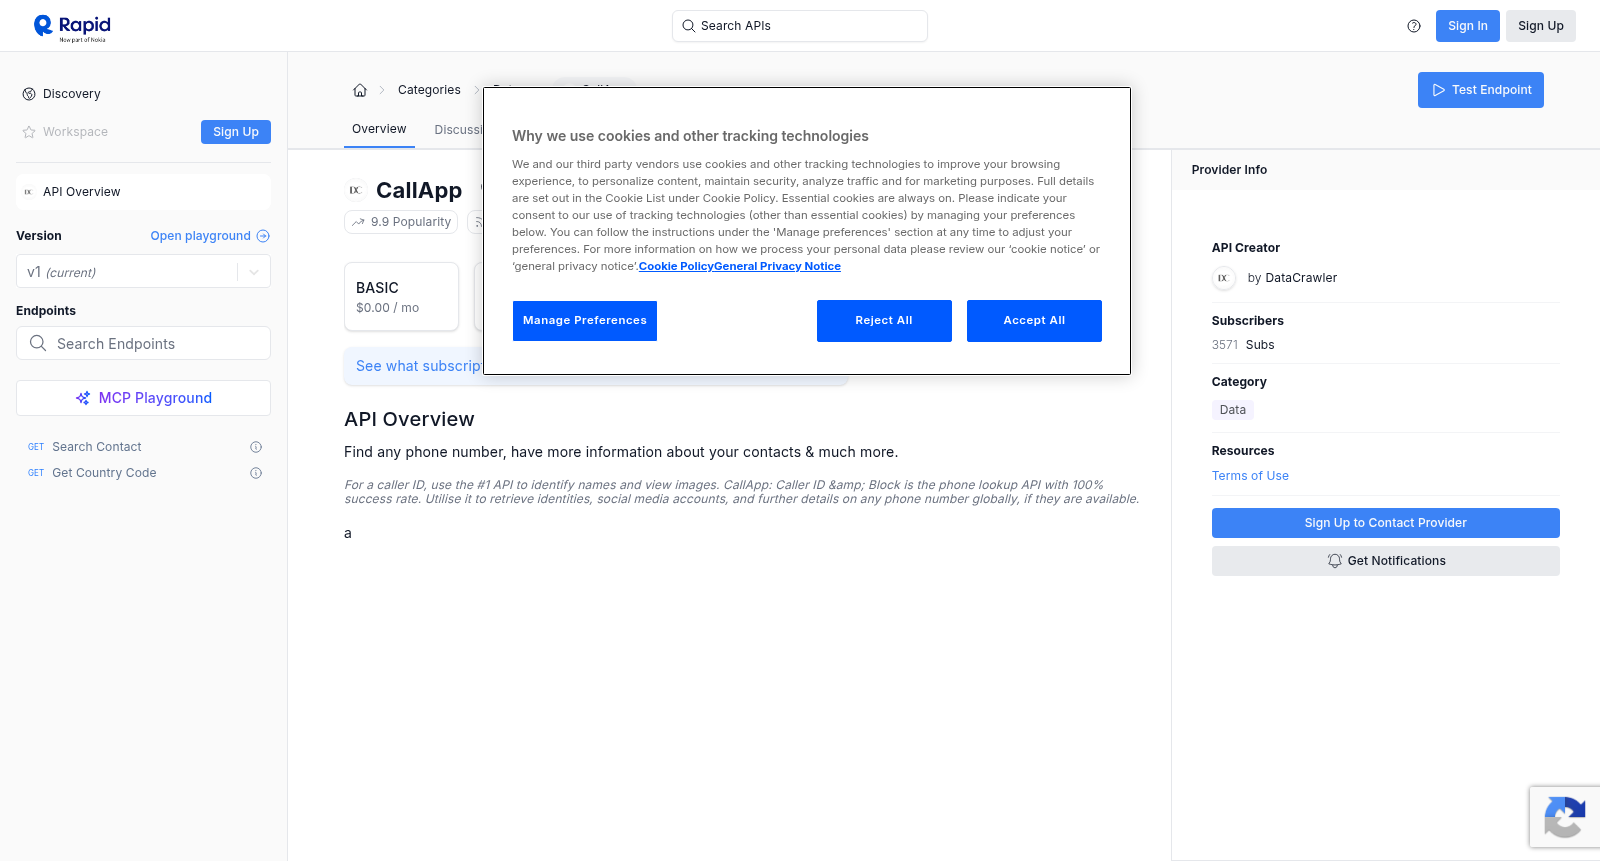Focus the Search APIs input

(x=800, y=26)
